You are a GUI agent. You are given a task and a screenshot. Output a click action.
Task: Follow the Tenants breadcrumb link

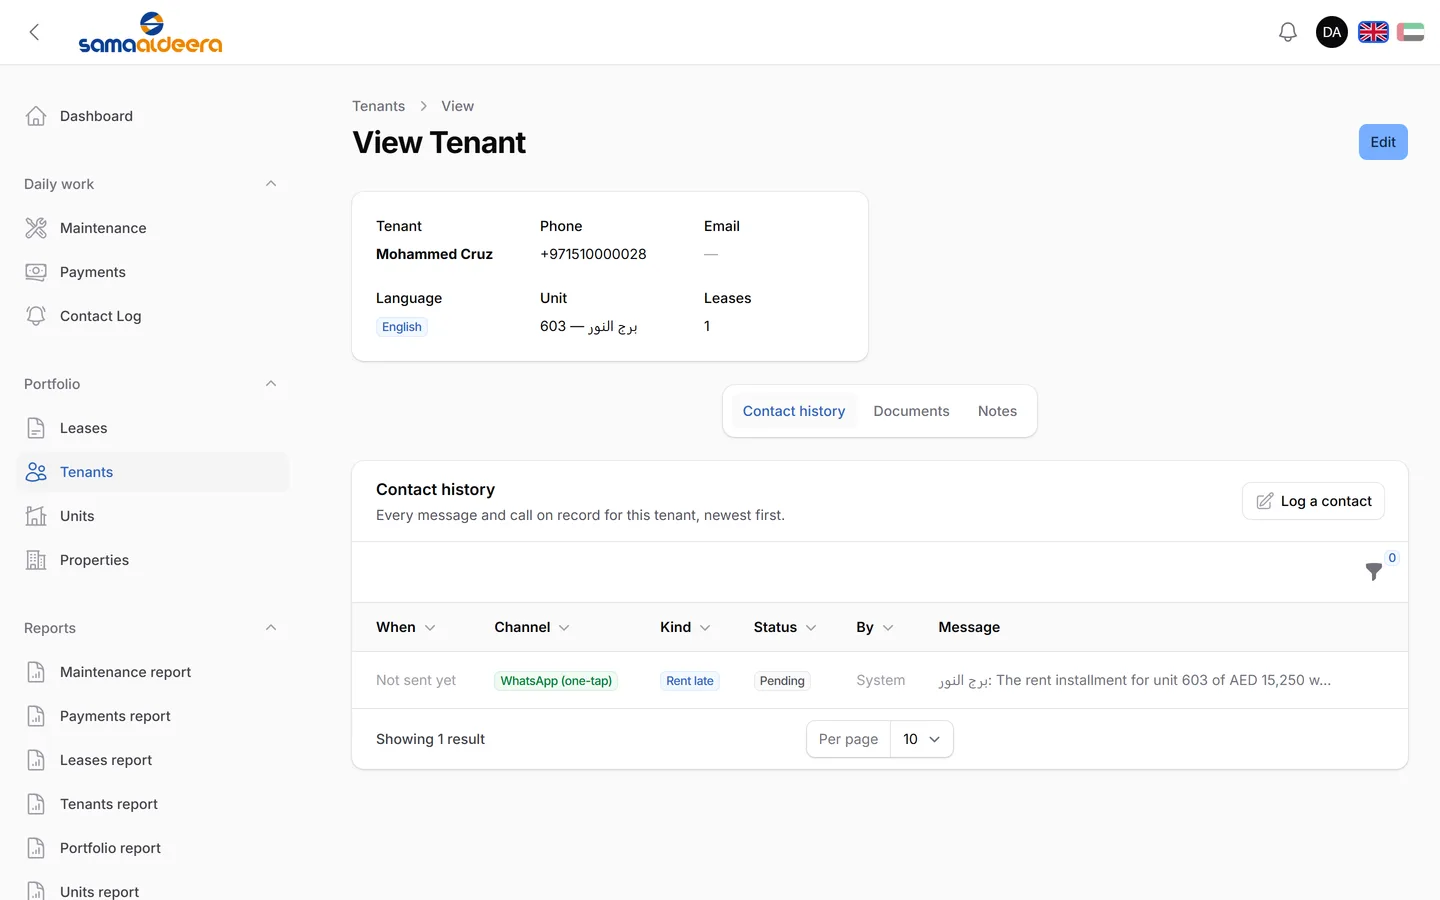(378, 106)
